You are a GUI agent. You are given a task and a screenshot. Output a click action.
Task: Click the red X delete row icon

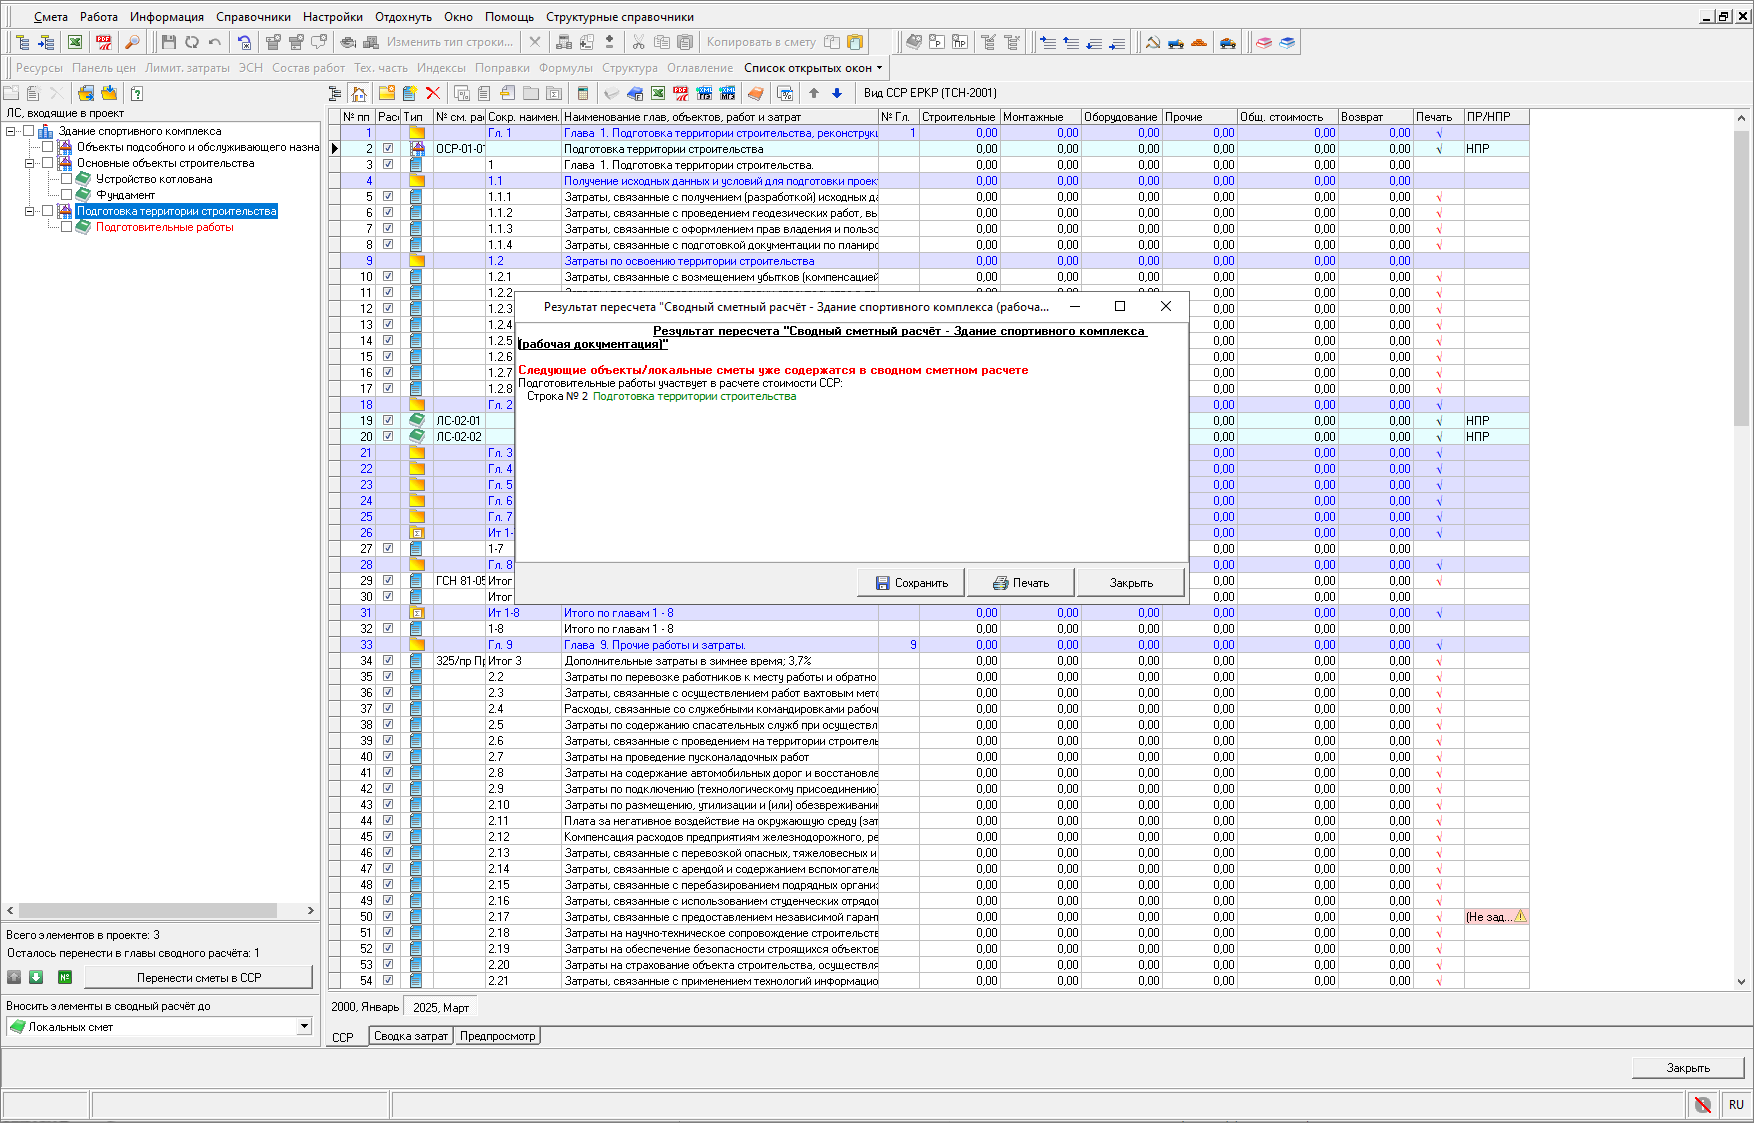(433, 93)
